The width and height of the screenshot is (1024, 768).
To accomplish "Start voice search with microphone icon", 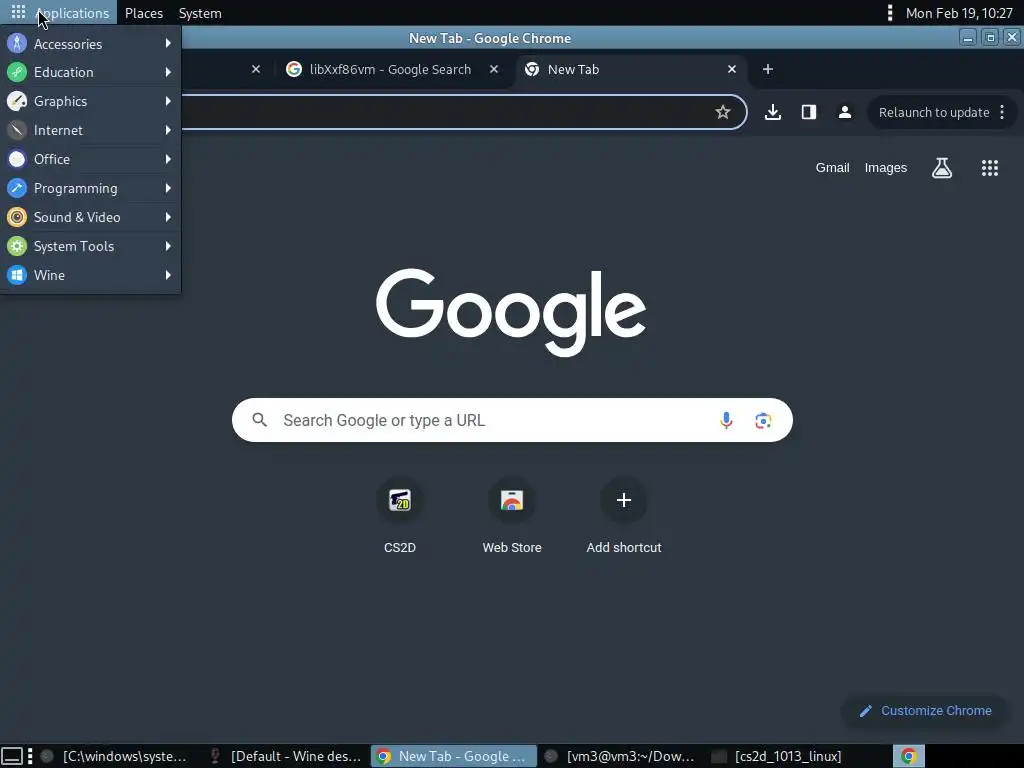I will (726, 420).
